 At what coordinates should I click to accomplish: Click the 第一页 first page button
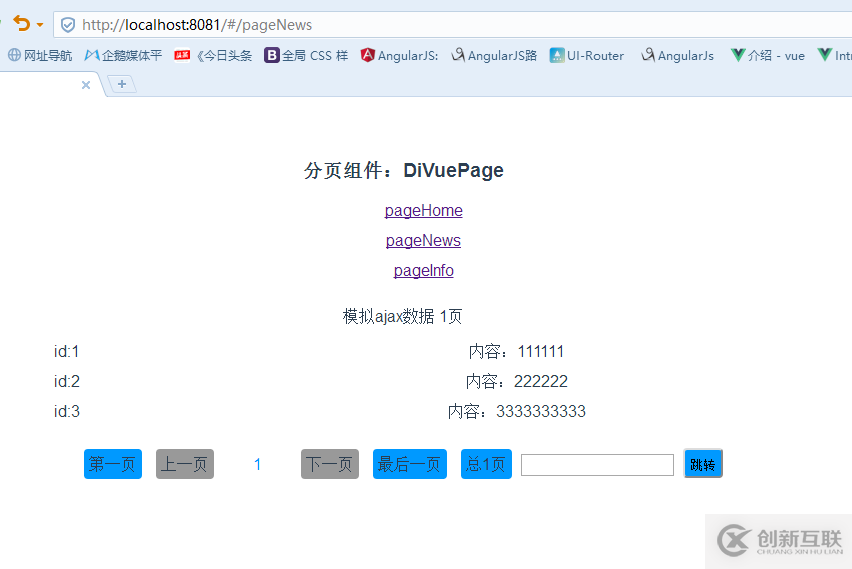[x=113, y=464]
